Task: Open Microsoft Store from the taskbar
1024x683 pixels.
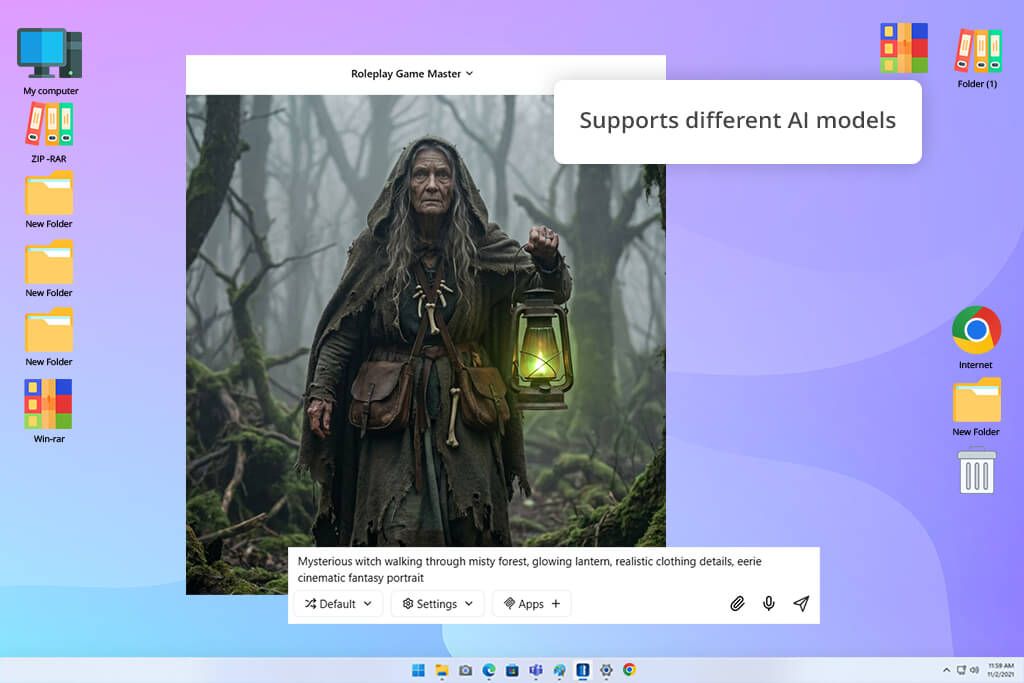Action: [x=513, y=670]
